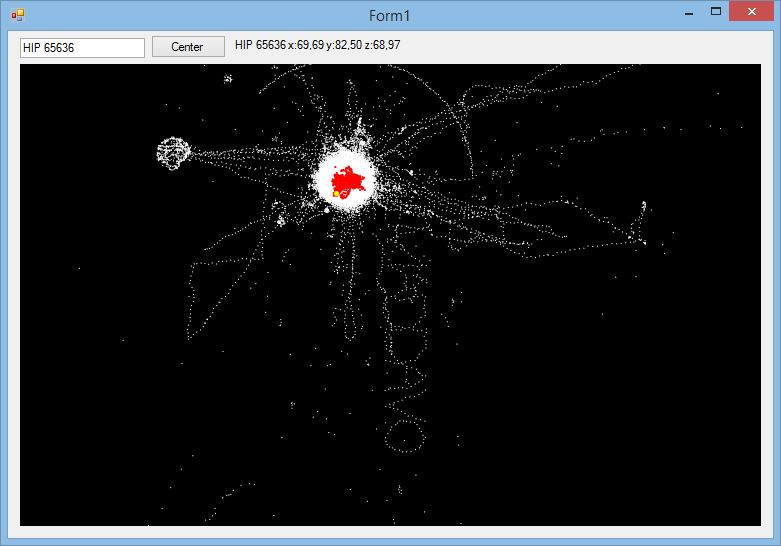The height and width of the screenshot is (546, 781).
Task: Click the spherical star cluster on the left
Action: (173, 153)
